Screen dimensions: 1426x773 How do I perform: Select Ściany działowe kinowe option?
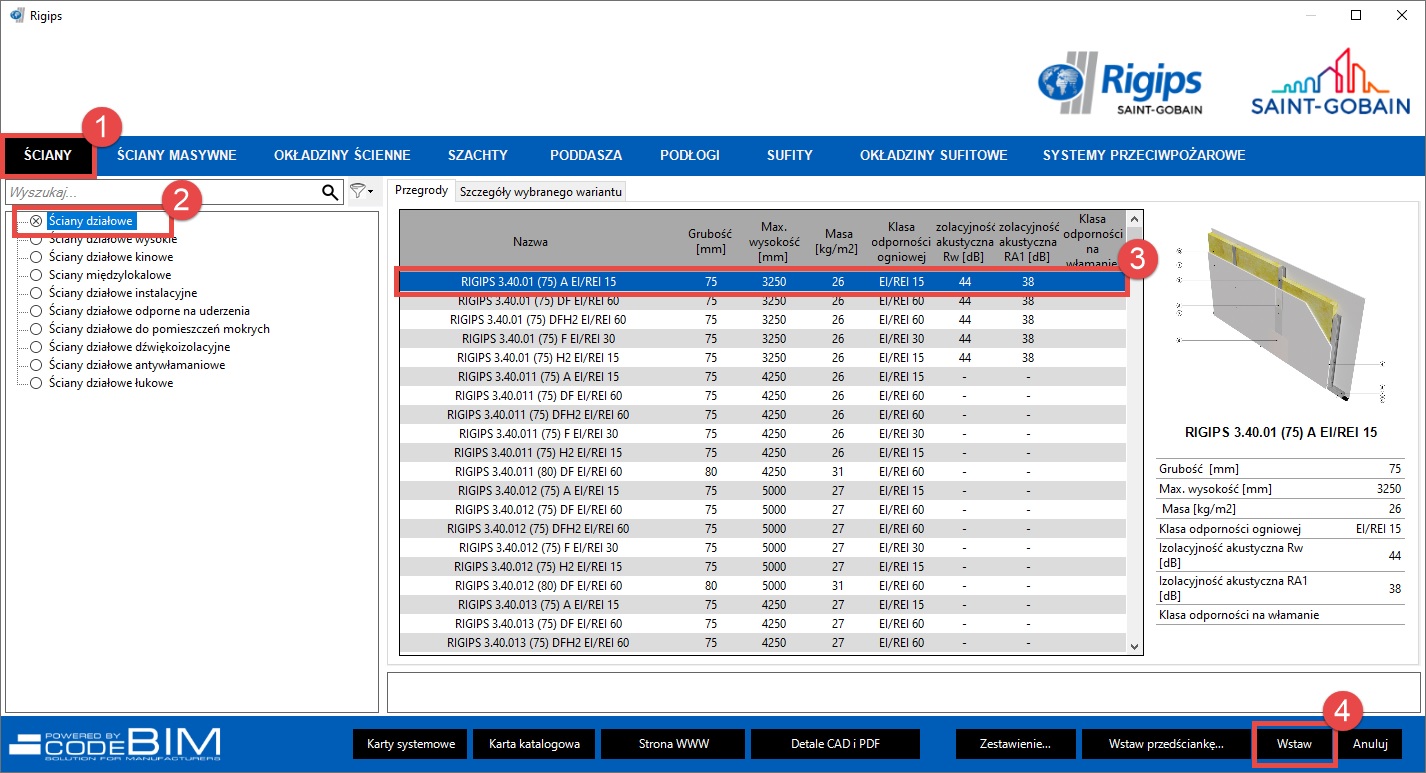click(x=101, y=257)
